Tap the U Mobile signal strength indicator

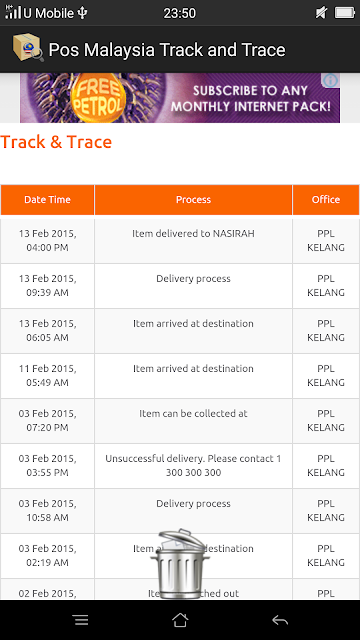coord(13,12)
